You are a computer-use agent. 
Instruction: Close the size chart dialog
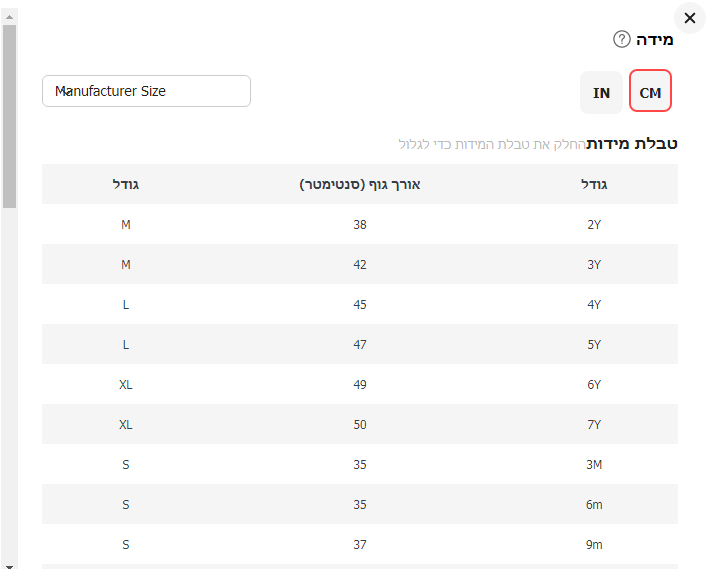[689, 18]
